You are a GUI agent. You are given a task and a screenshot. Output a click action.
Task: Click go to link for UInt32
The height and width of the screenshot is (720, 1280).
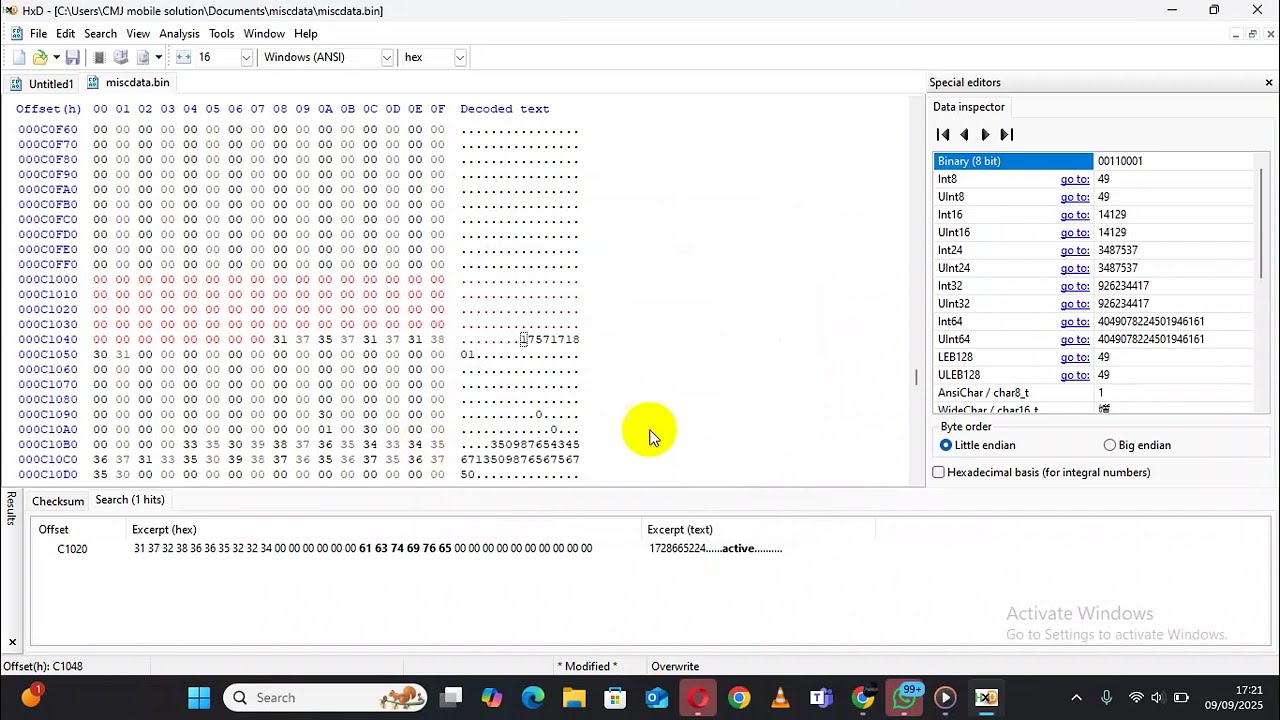click(1075, 304)
